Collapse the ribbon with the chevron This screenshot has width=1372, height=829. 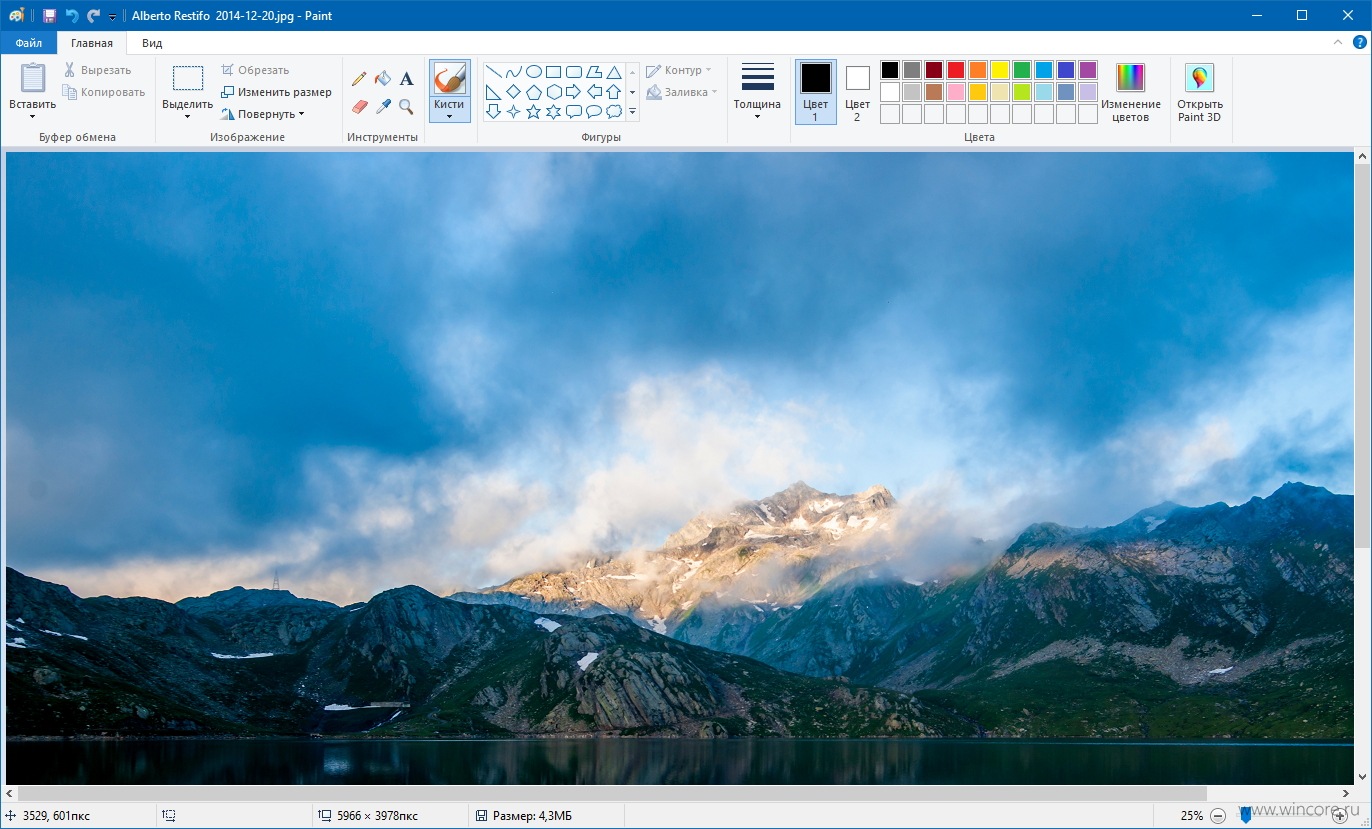[x=1338, y=43]
